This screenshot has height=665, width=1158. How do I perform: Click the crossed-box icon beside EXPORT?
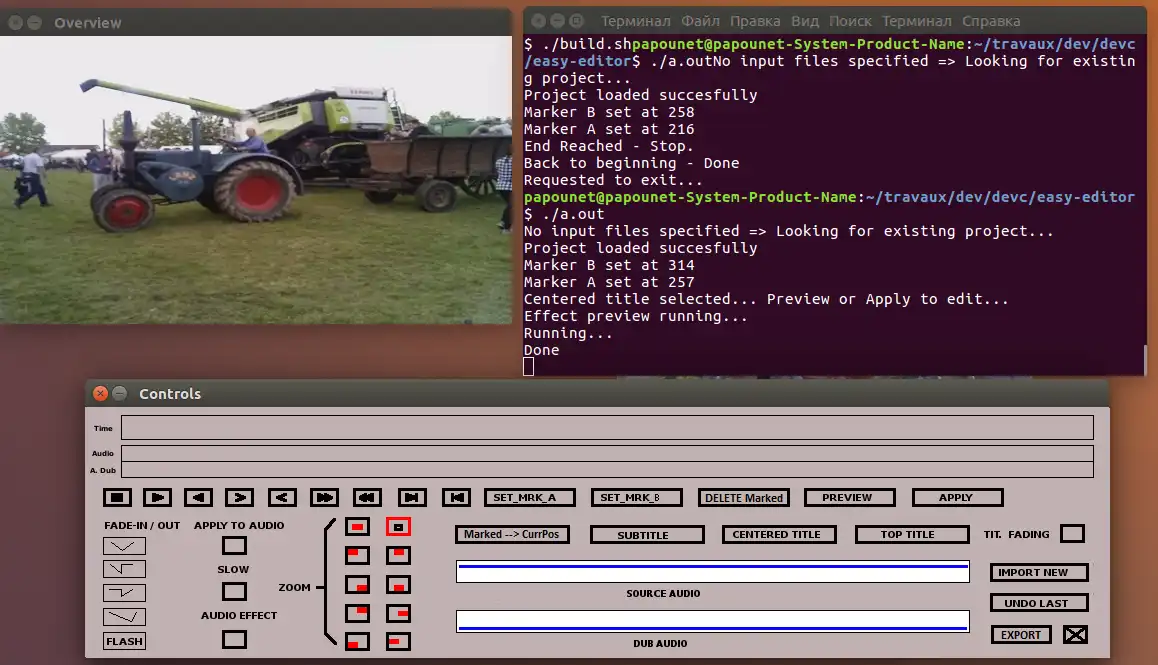tap(1075, 634)
